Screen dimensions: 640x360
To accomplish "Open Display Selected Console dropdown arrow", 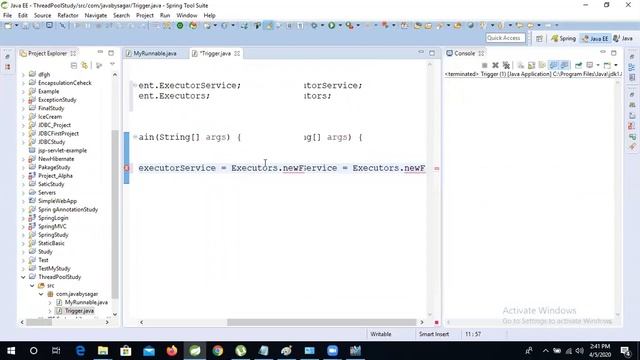I will 598,65.
